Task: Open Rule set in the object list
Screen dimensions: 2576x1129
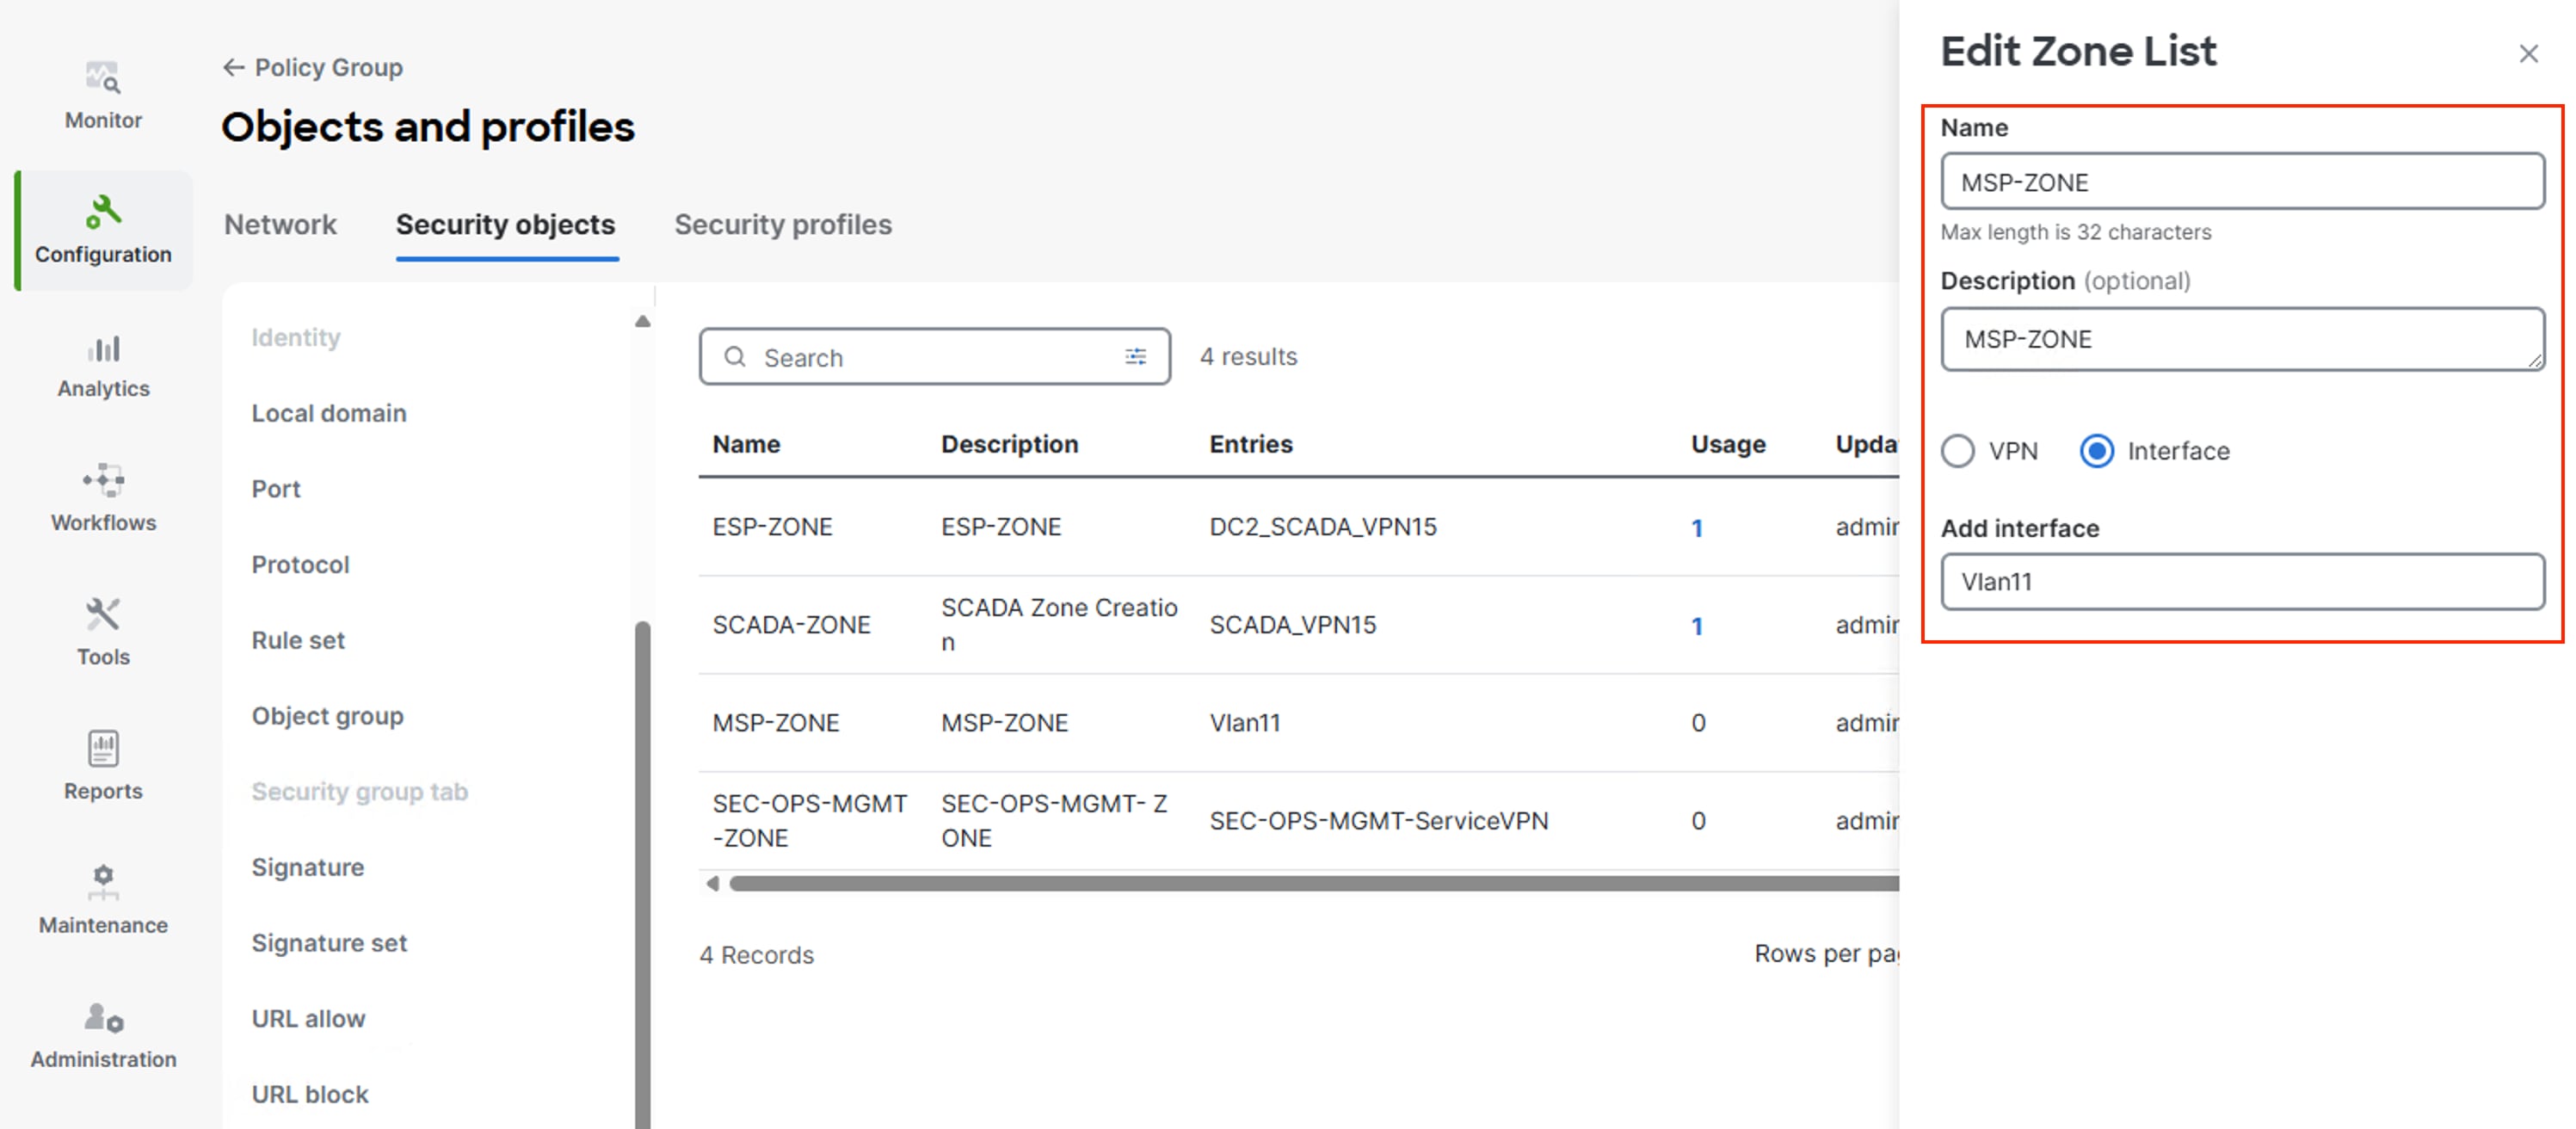Action: point(298,640)
